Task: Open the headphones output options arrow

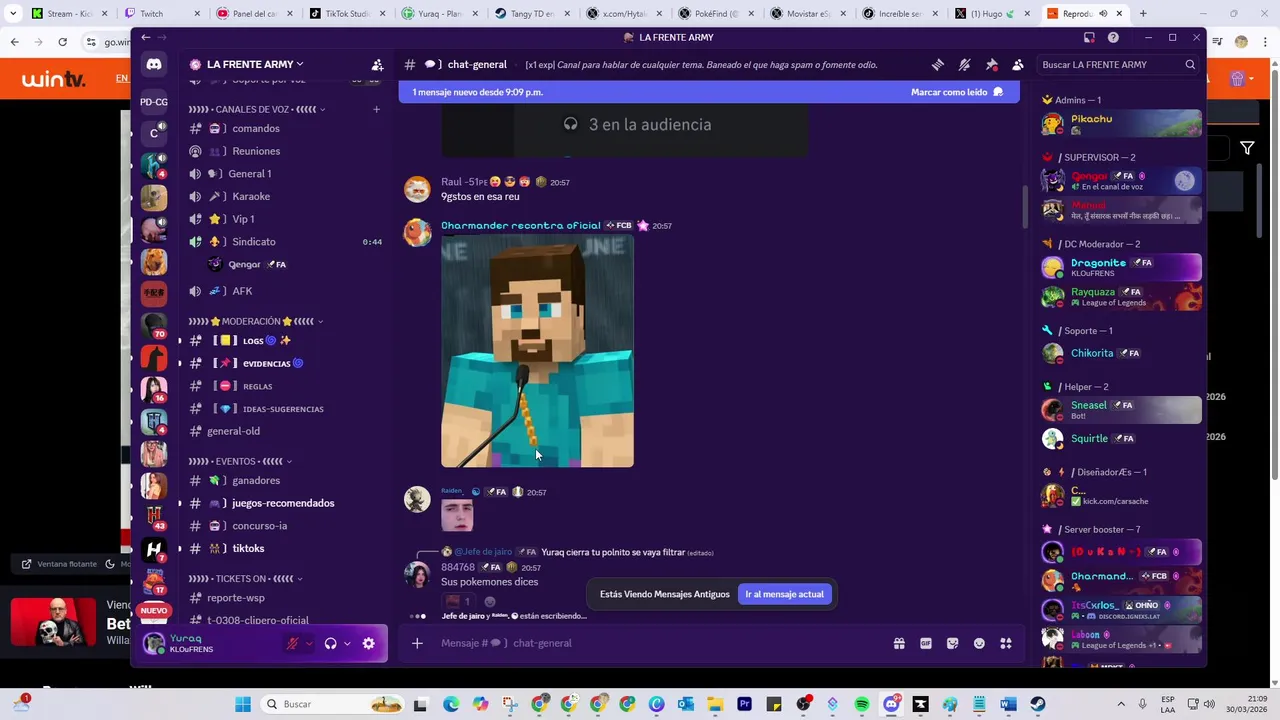Action: click(x=347, y=644)
